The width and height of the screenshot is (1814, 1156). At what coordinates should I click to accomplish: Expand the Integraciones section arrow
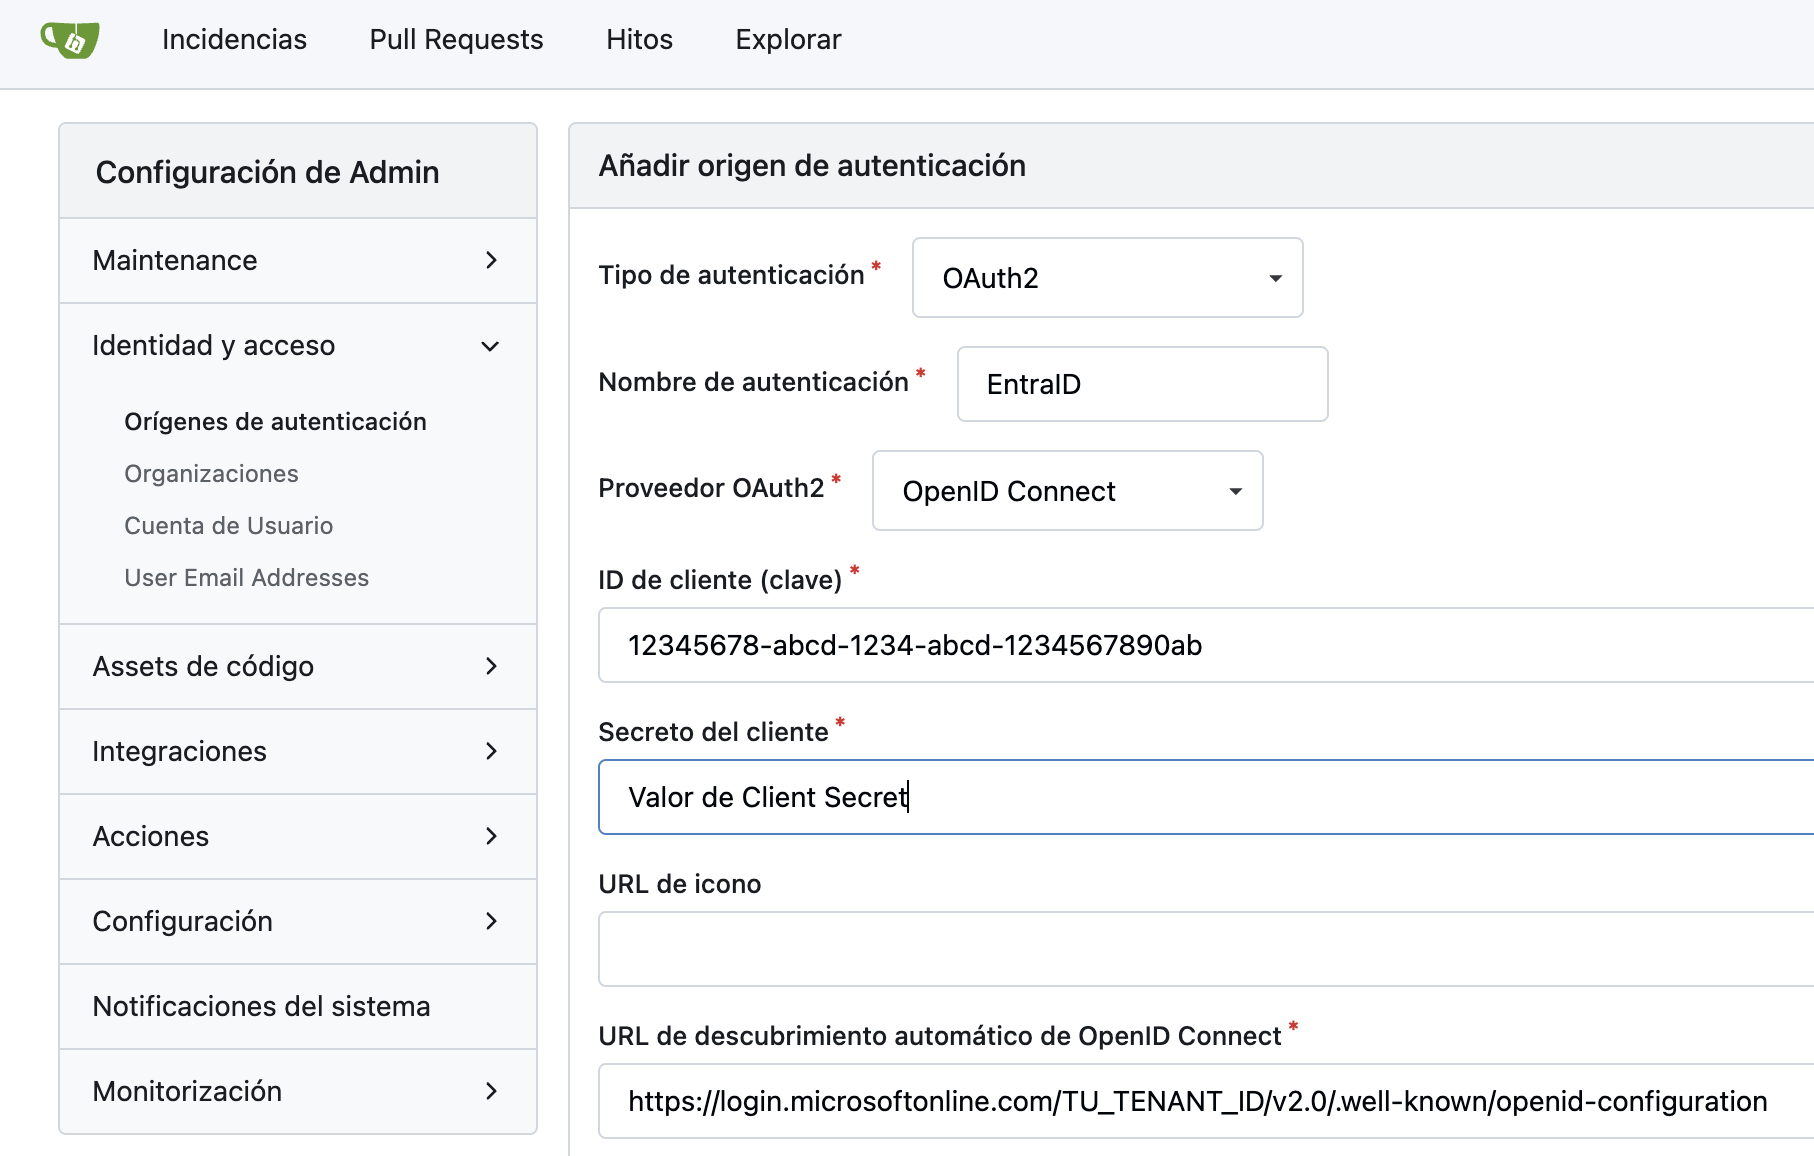490,752
